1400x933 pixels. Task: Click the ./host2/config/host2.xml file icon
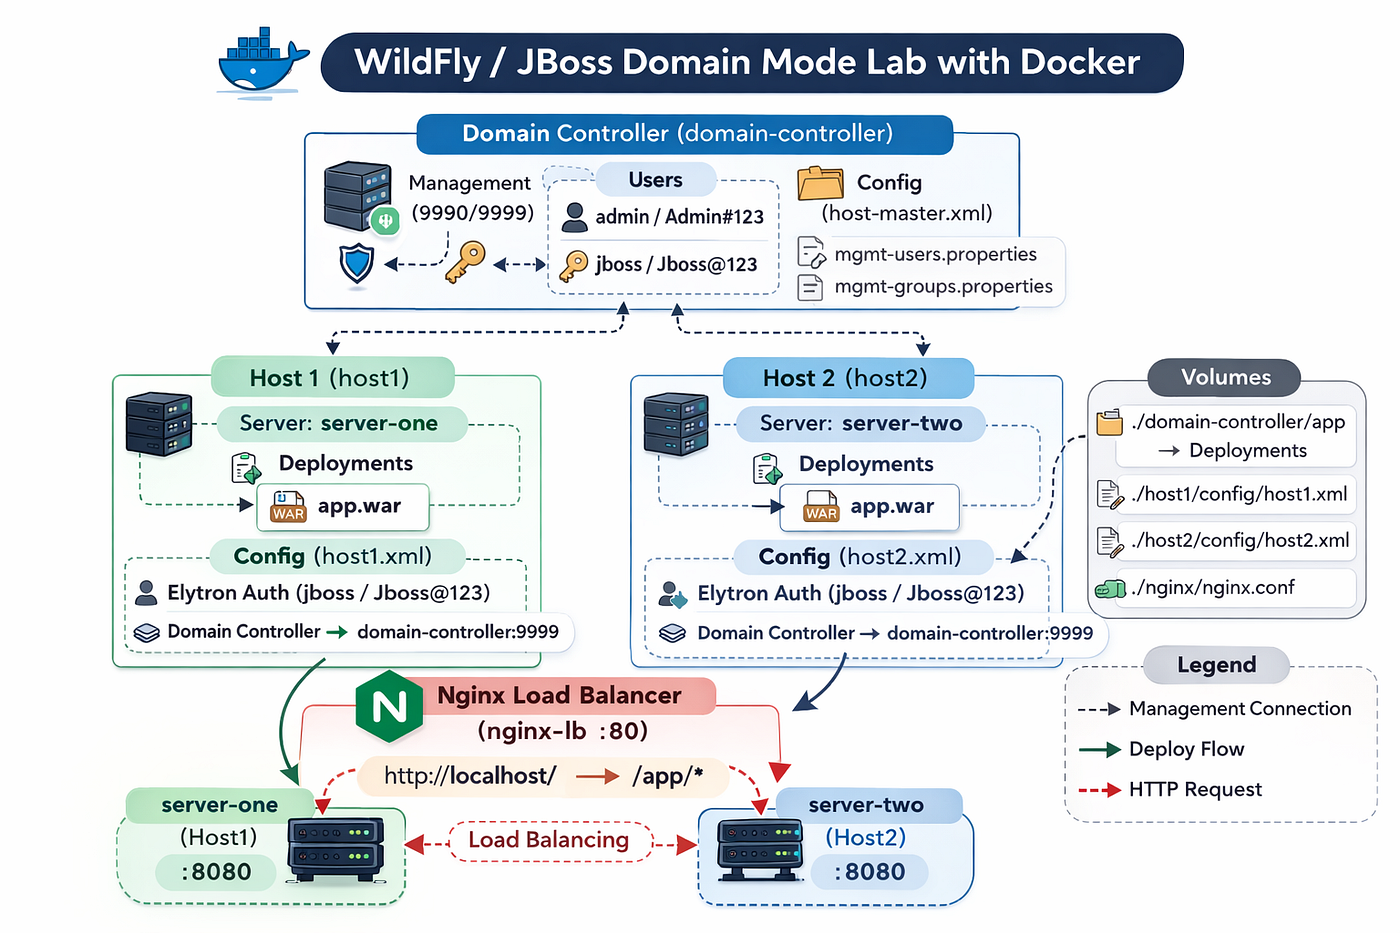tap(1110, 541)
